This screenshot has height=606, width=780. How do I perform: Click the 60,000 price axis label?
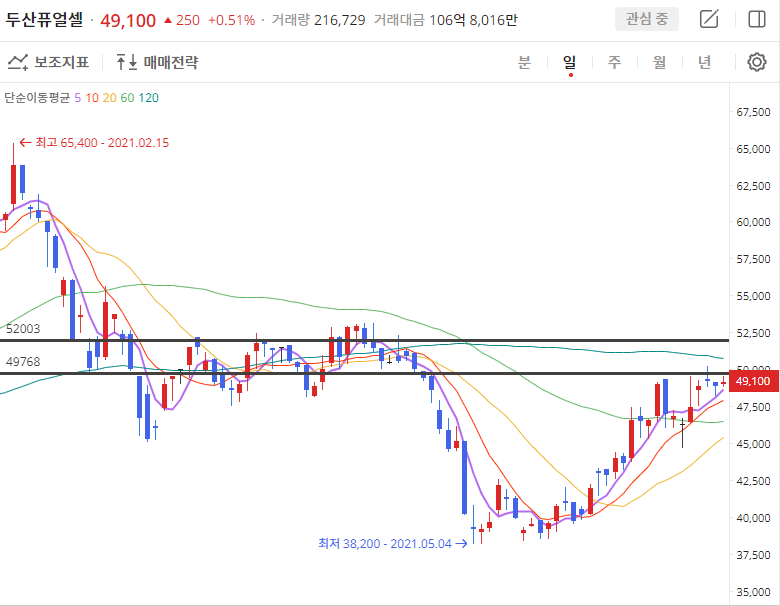(x=754, y=222)
